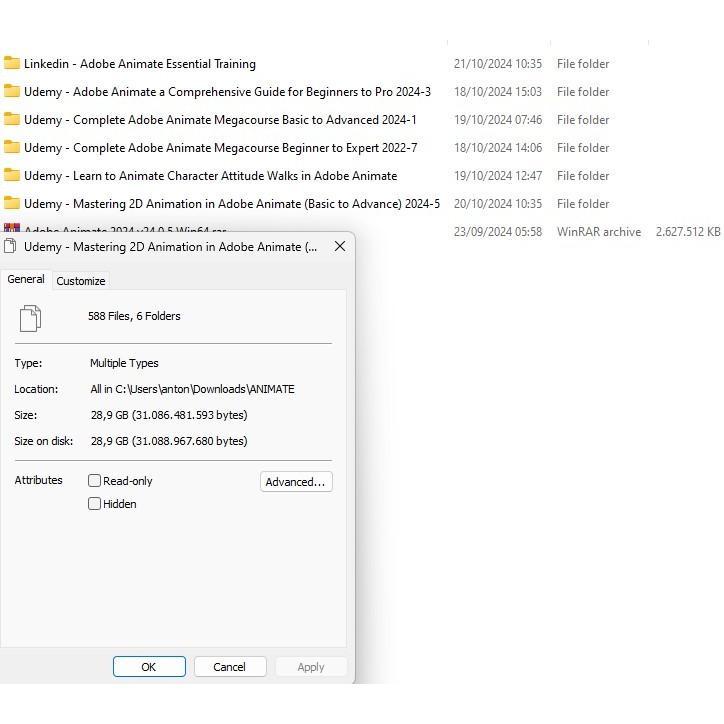The image size is (724, 724).
Task: Click the Linkedin Adobe Animate Essential Training folder icon
Action: pyautogui.click(x=12, y=63)
